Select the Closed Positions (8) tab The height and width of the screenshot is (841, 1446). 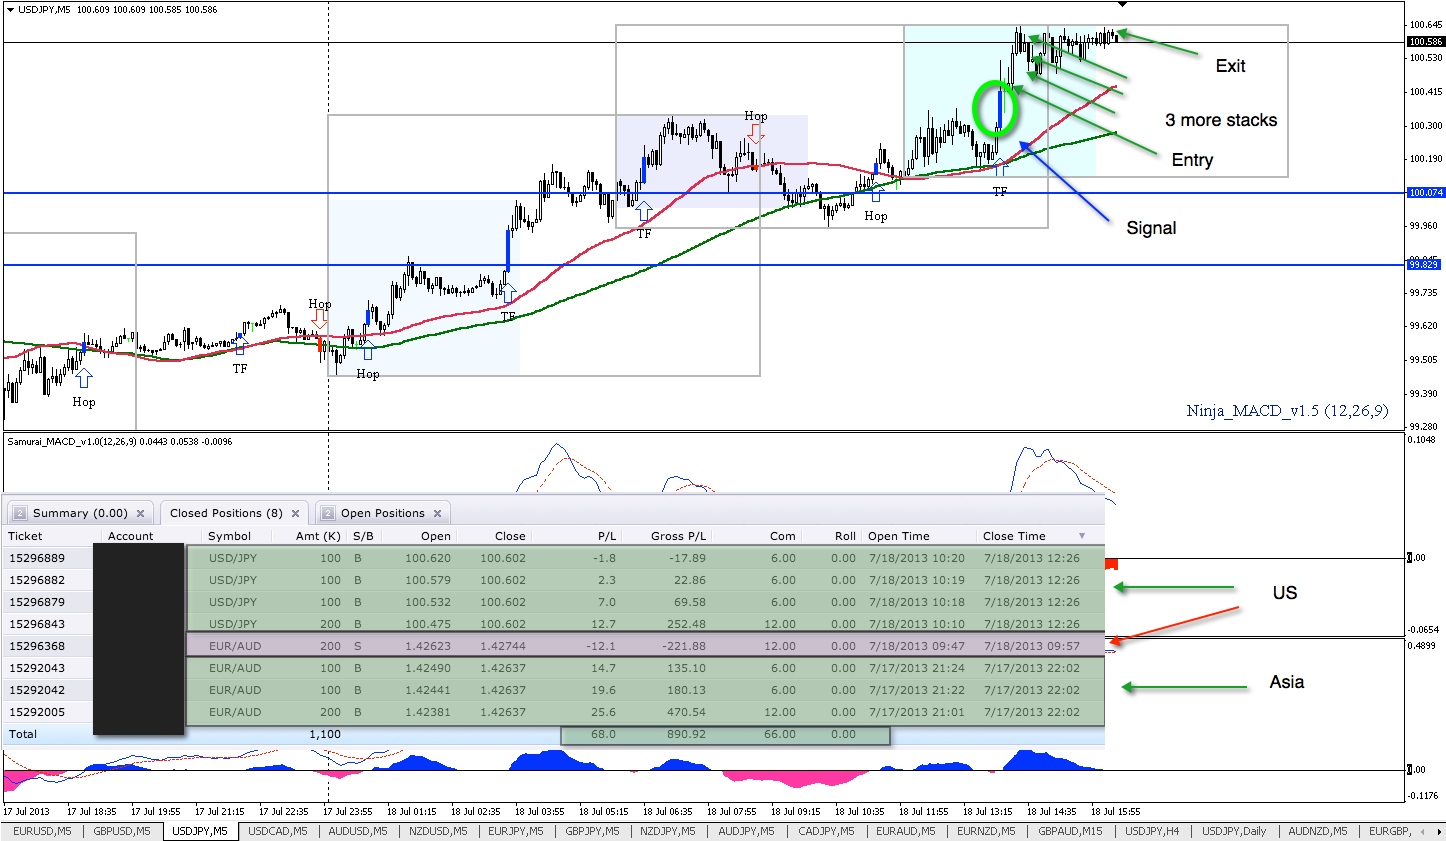pos(235,514)
